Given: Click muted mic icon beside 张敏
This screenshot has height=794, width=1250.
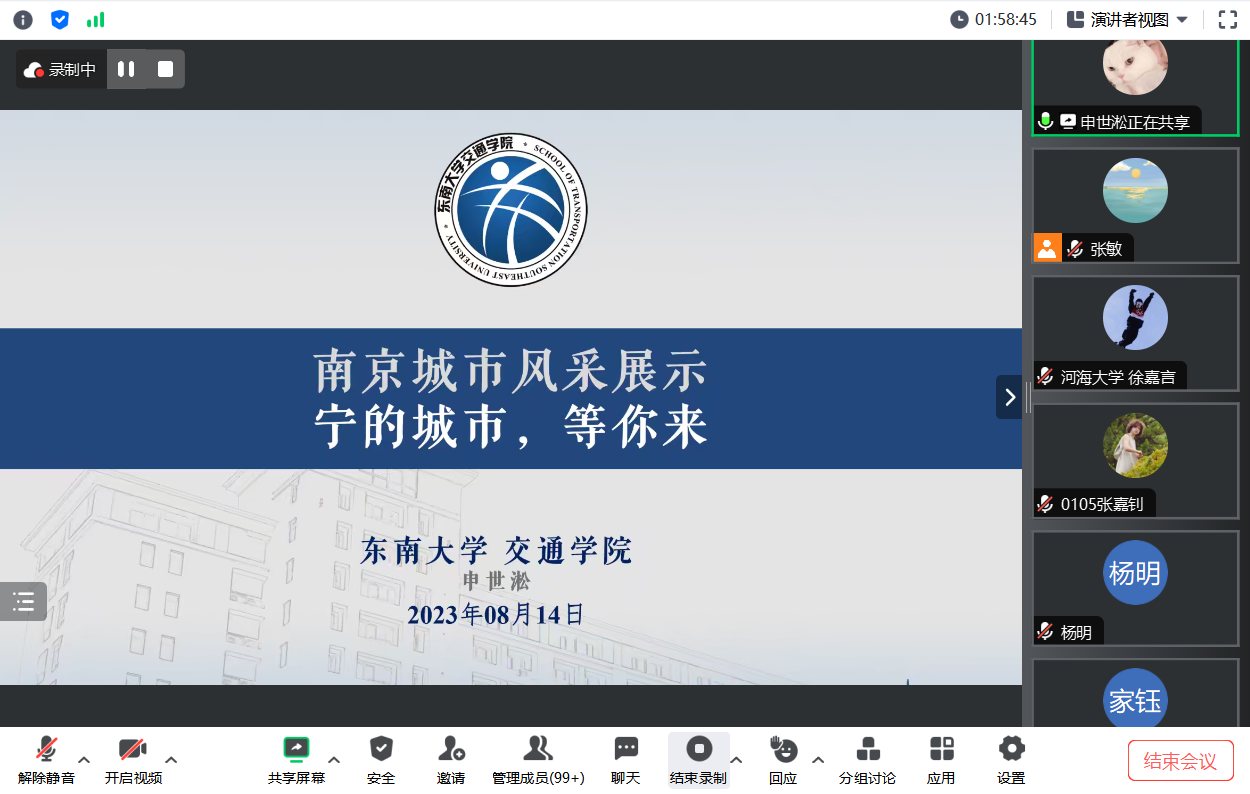Looking at the screenshot, I should point(1075,249).
